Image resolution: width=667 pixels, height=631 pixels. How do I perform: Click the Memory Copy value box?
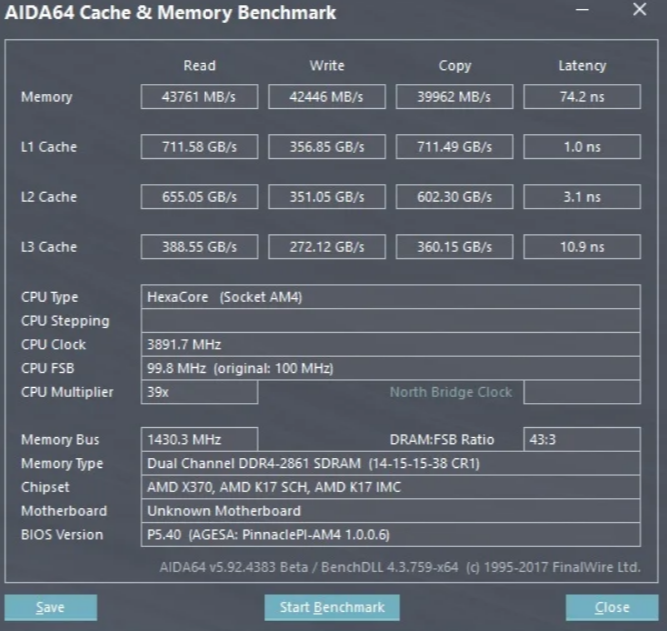tap(454, 97)
